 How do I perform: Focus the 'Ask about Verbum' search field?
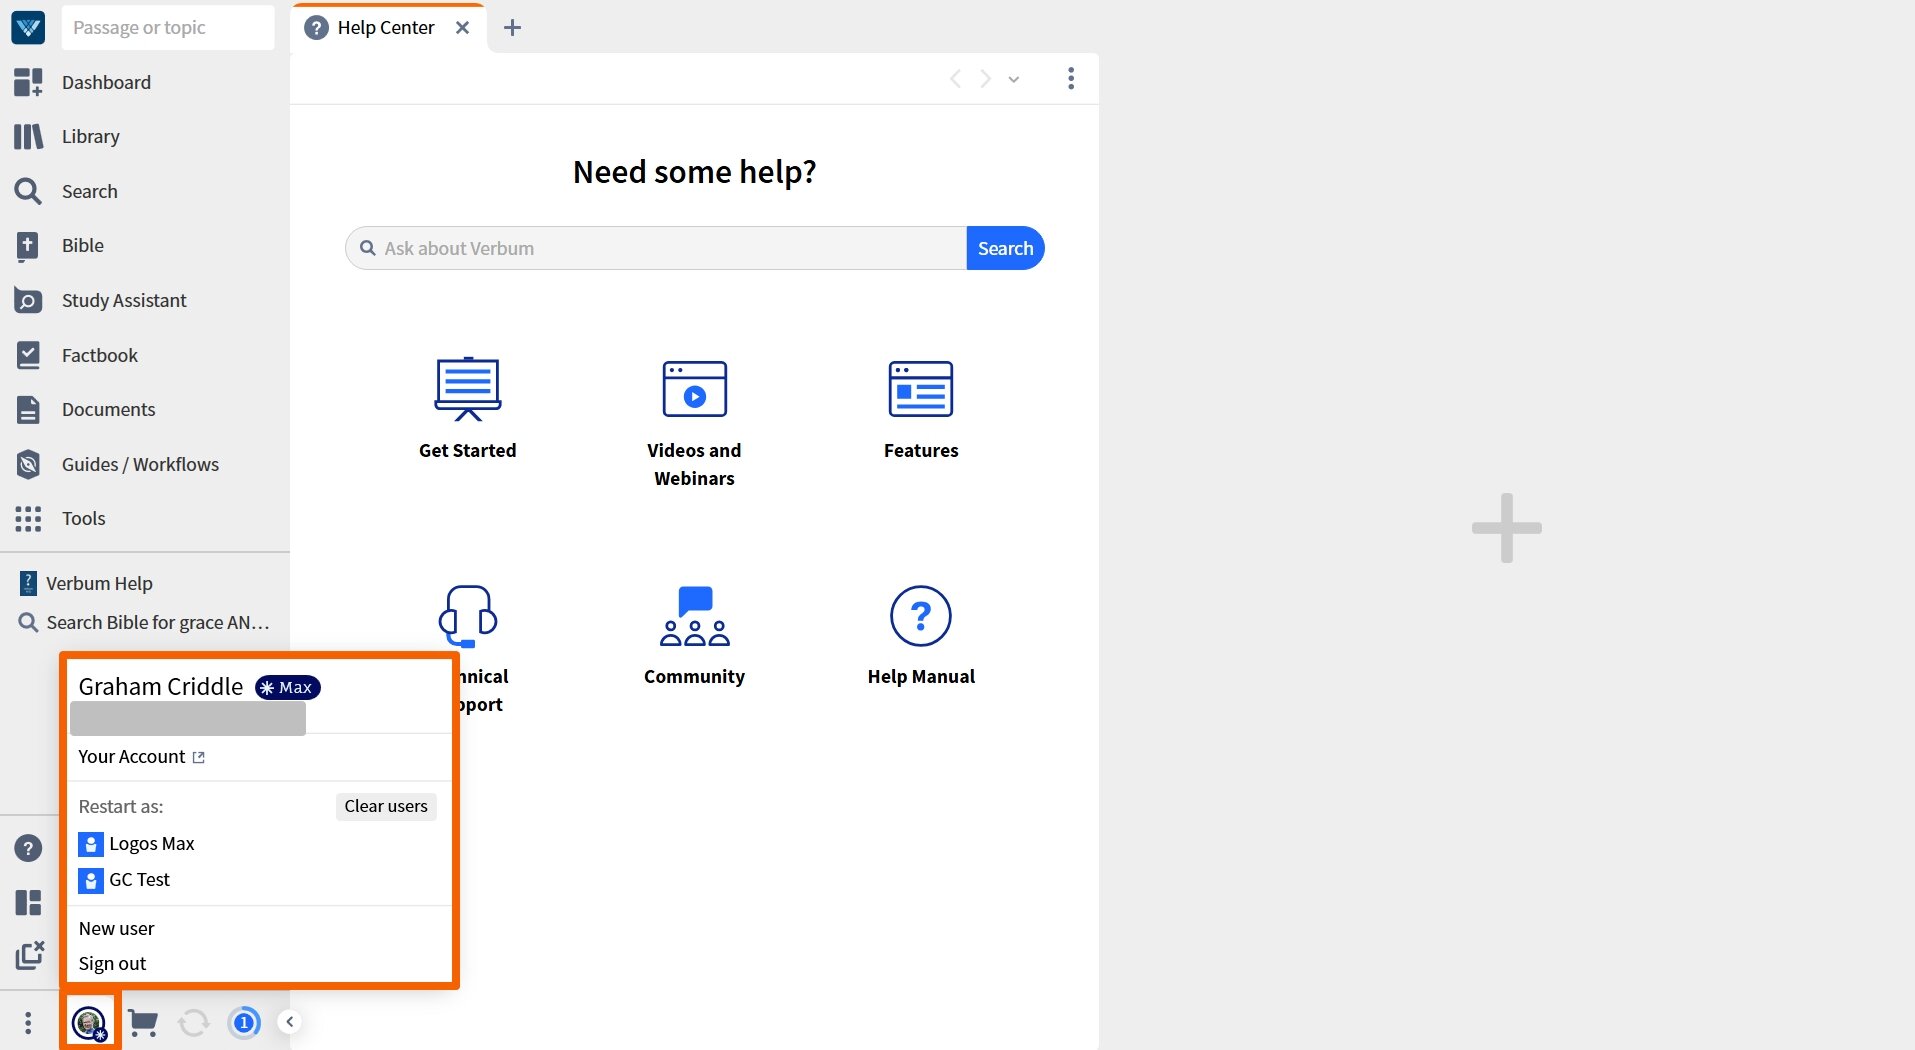(655, 248)
